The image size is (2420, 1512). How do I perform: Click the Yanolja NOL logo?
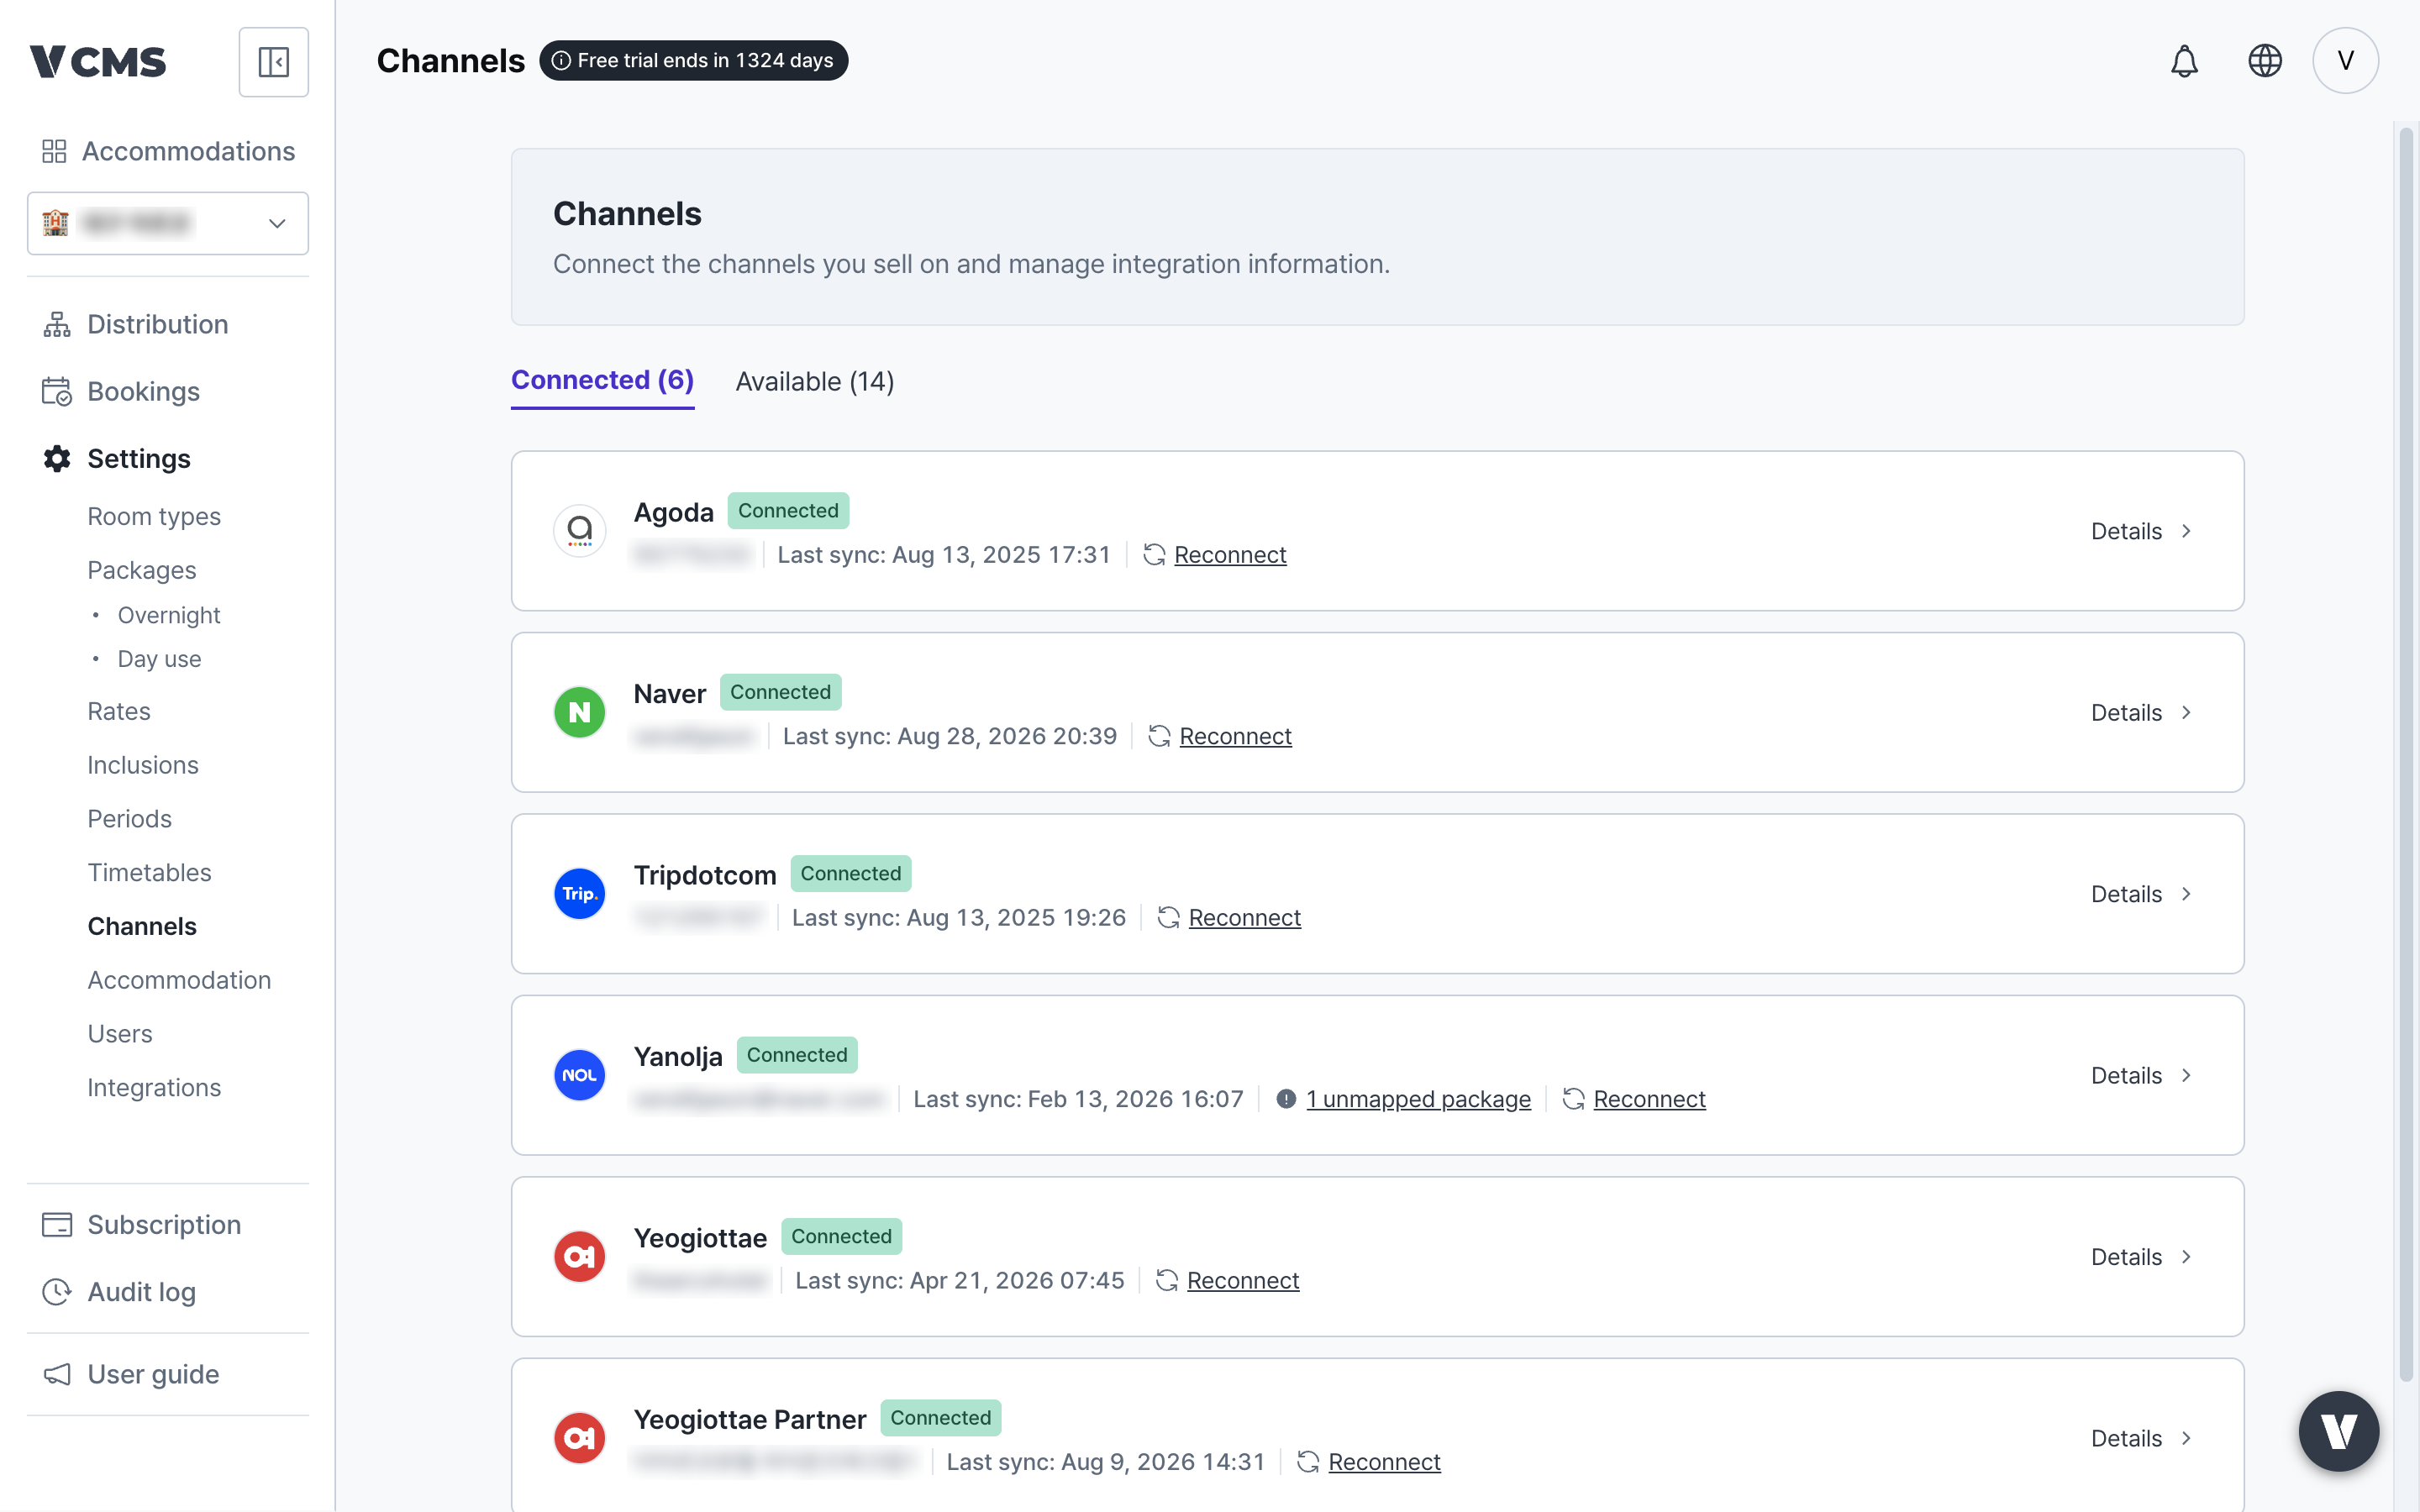580,1075
